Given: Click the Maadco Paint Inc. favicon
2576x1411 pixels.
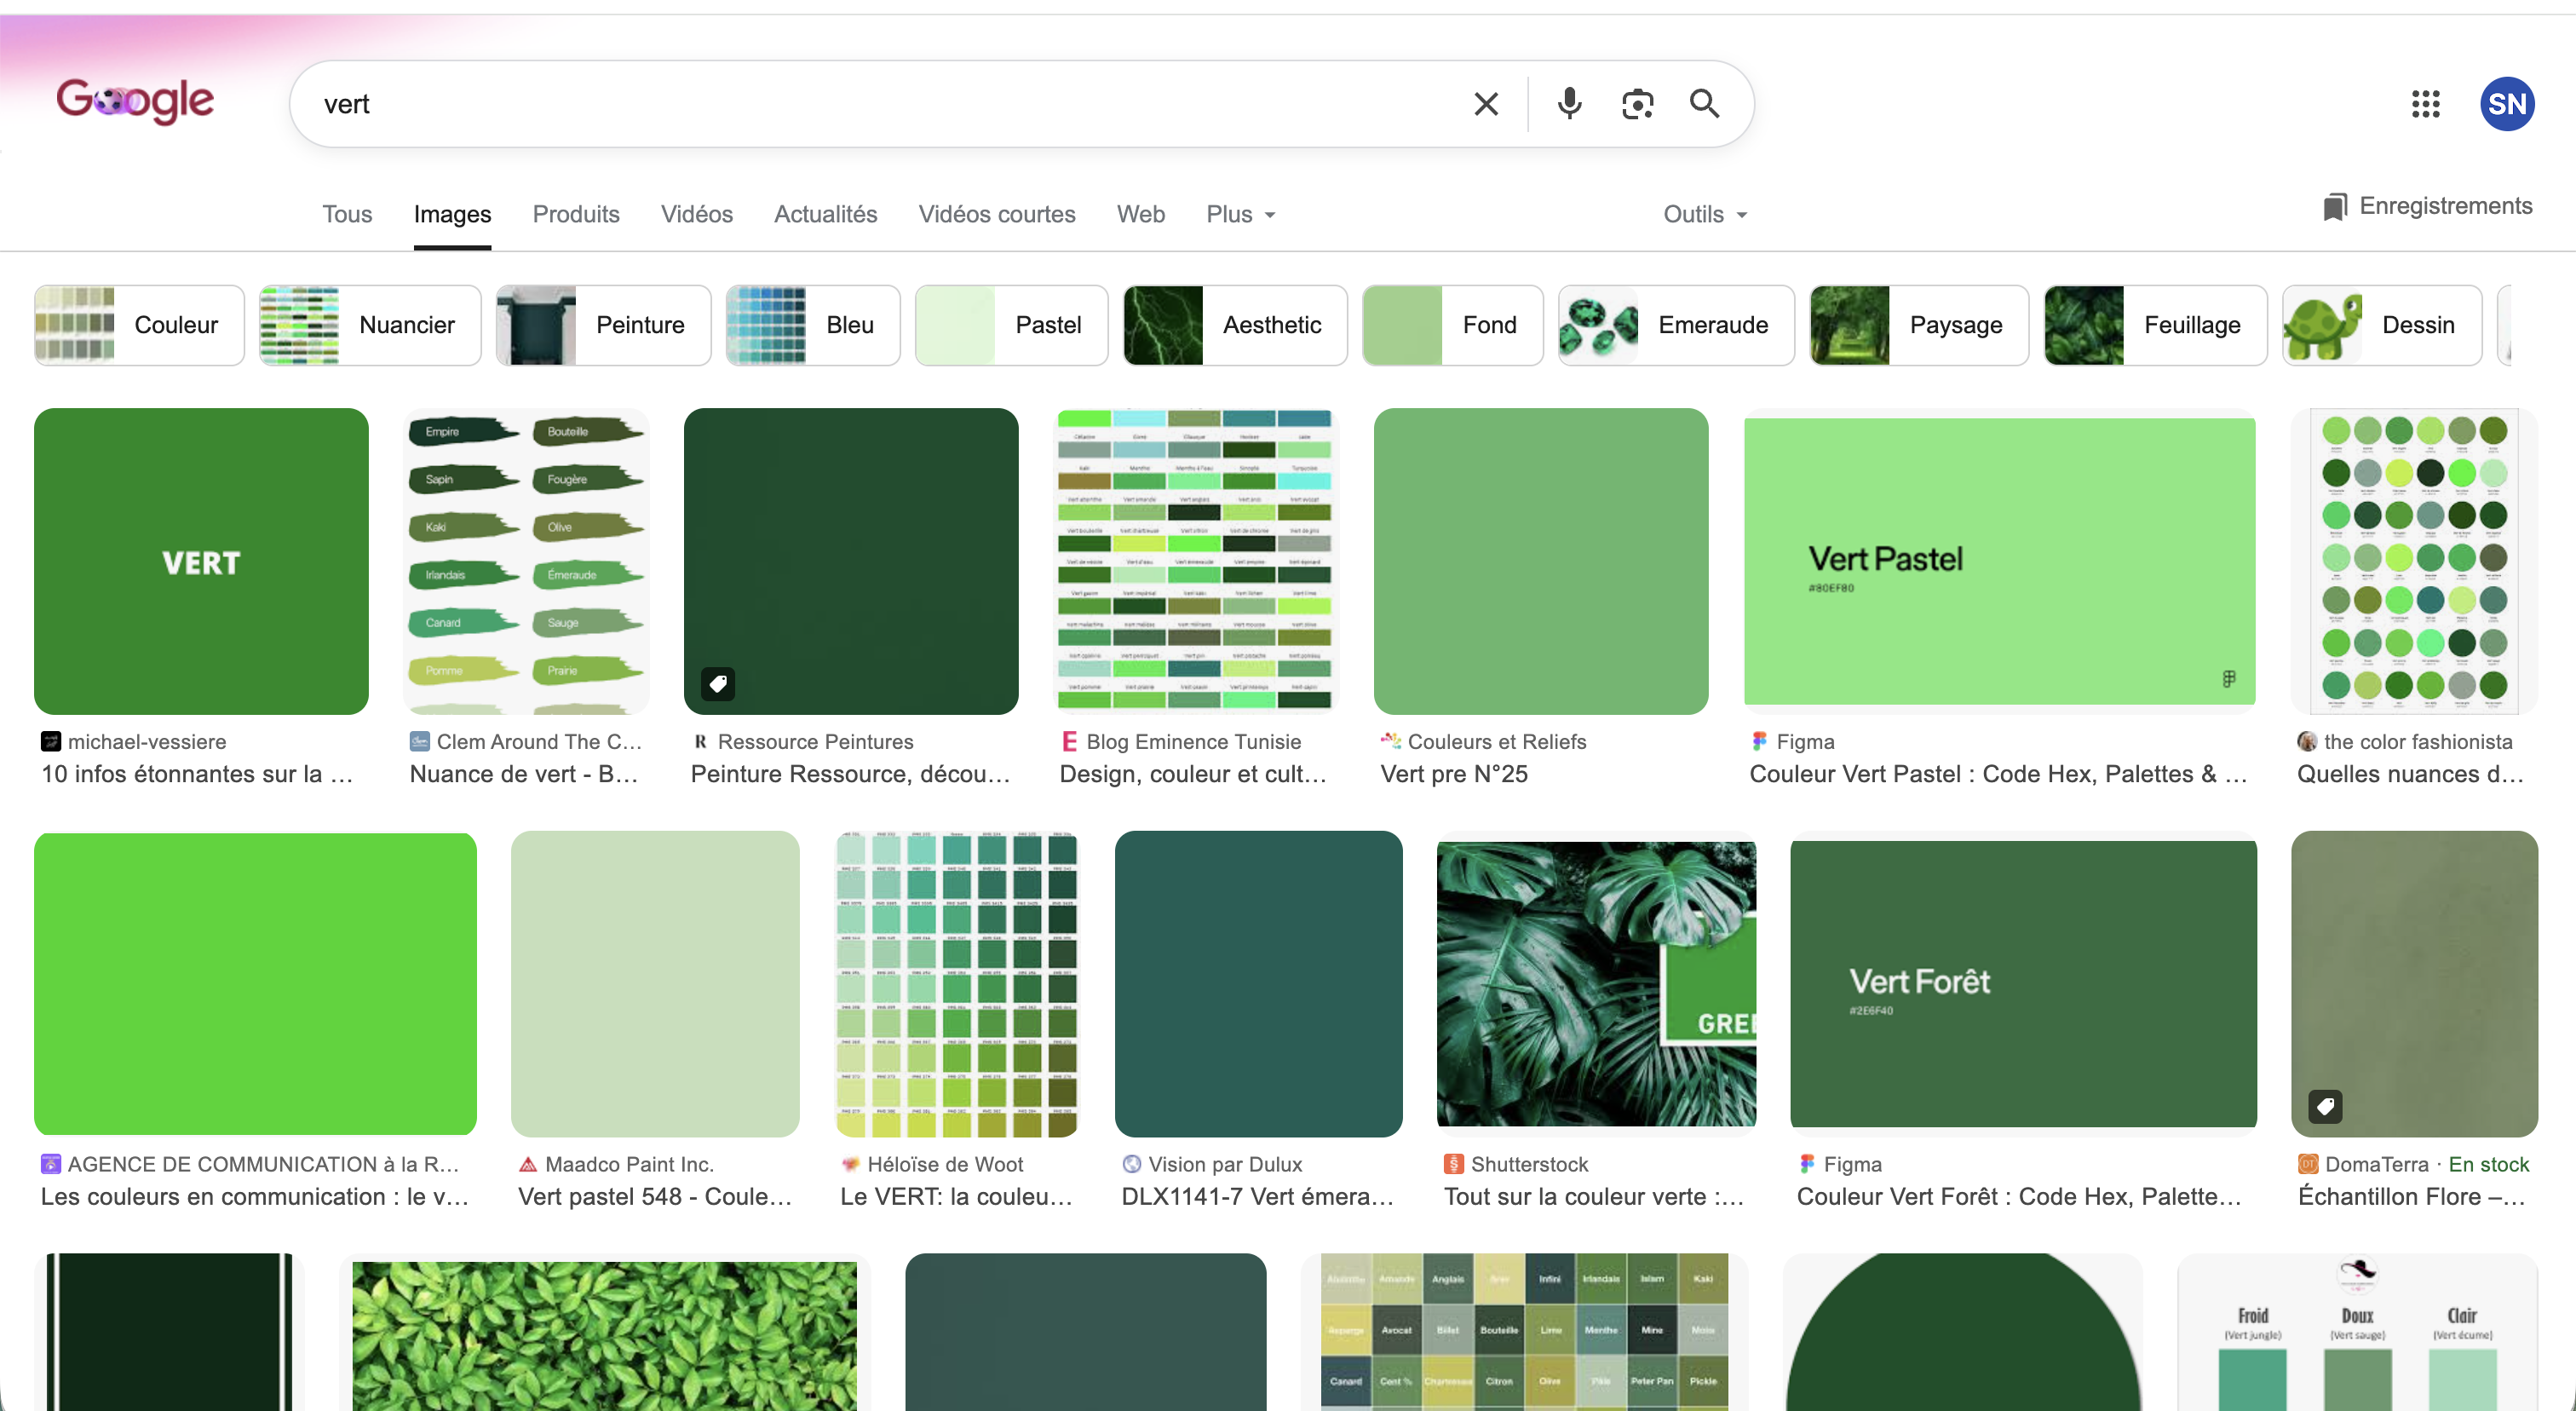Looking at the screenshot, I should point(528,1164).
